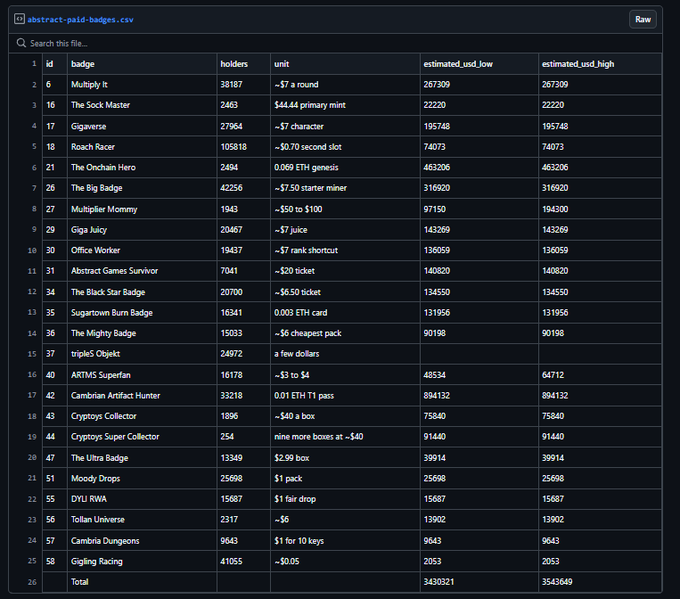
Task: Click 'The Sock Master' badge cell
Action: tap(142, 105)
